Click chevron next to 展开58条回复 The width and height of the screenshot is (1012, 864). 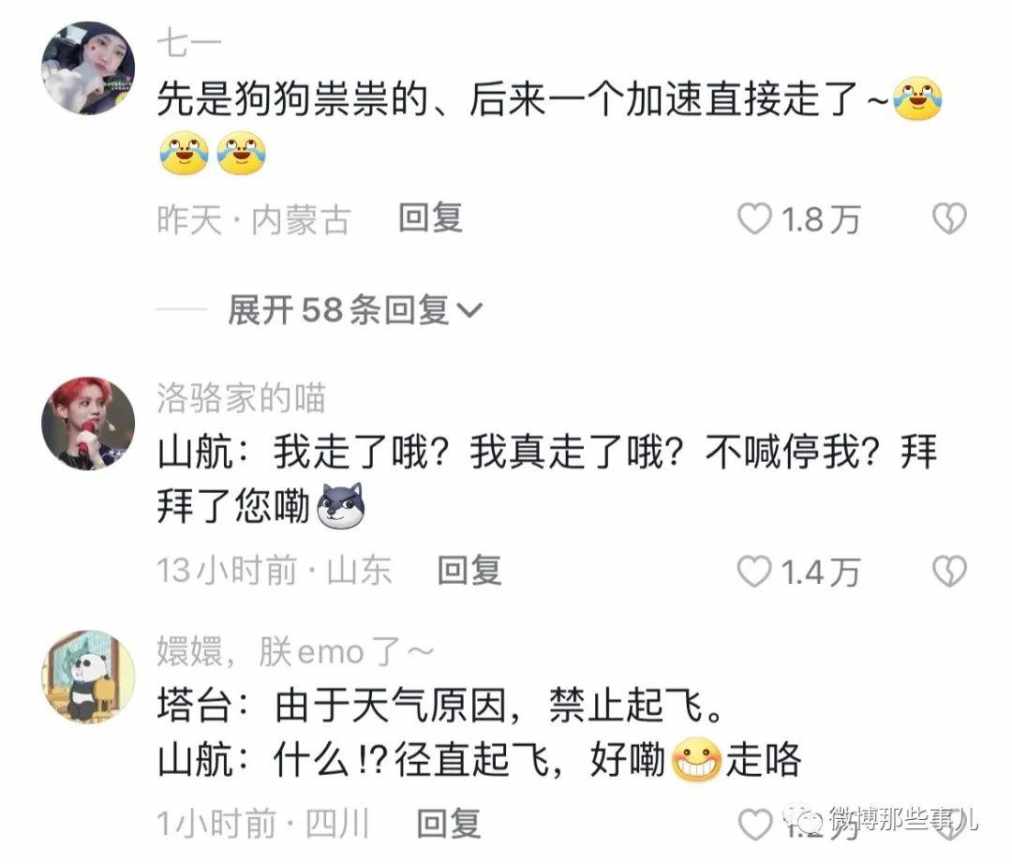[x=469, y=311]
